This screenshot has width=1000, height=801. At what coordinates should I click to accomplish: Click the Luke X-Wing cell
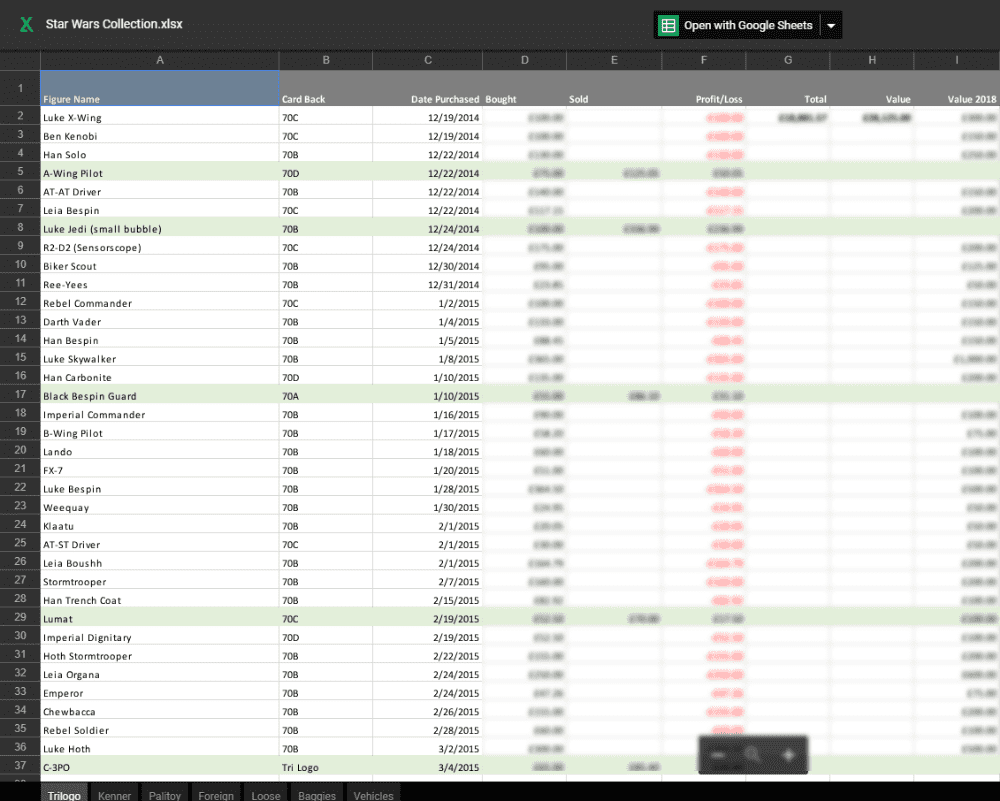pyautogui.click(x=159, y=117)
